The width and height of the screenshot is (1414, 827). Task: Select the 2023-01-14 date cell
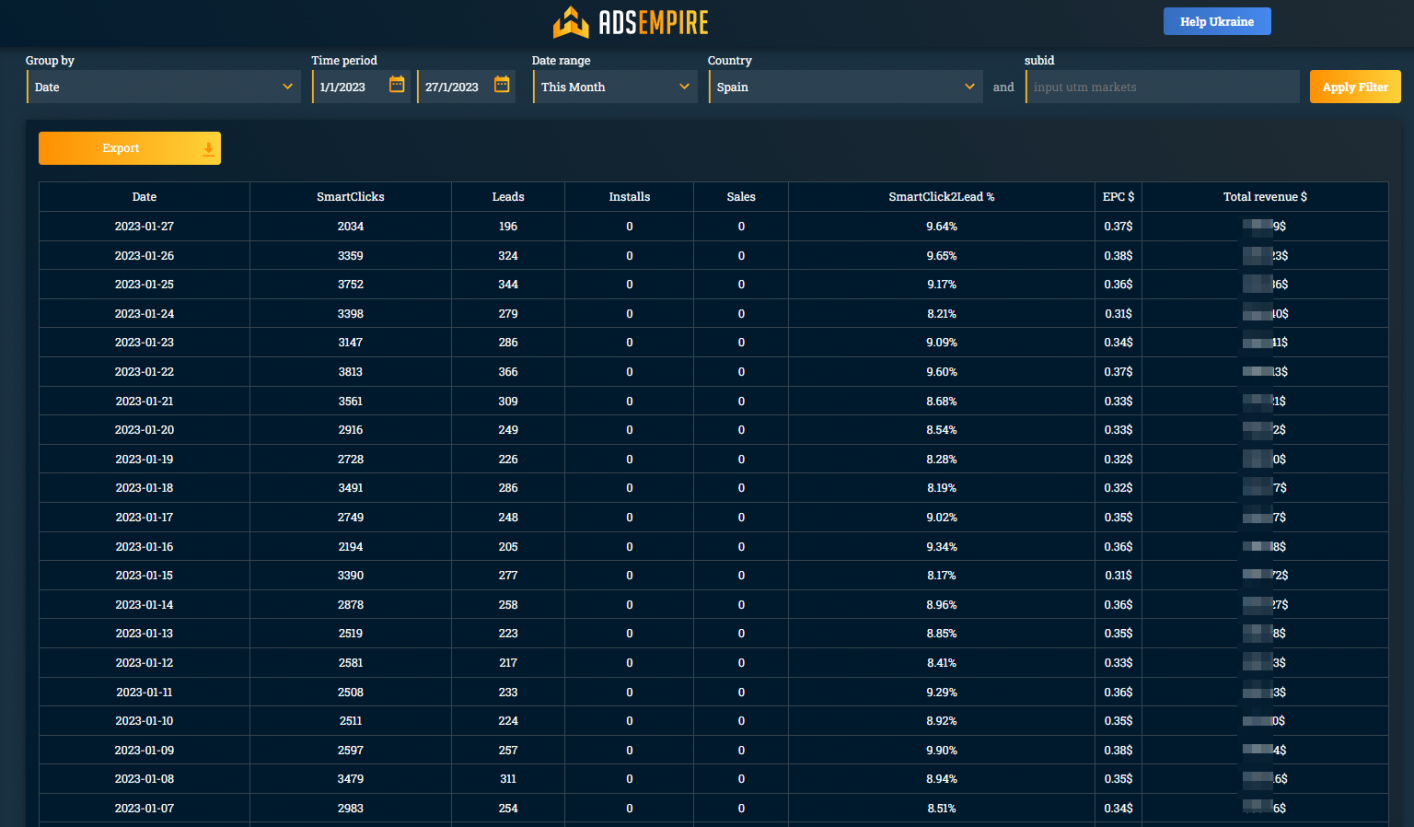tap(144, 604)
